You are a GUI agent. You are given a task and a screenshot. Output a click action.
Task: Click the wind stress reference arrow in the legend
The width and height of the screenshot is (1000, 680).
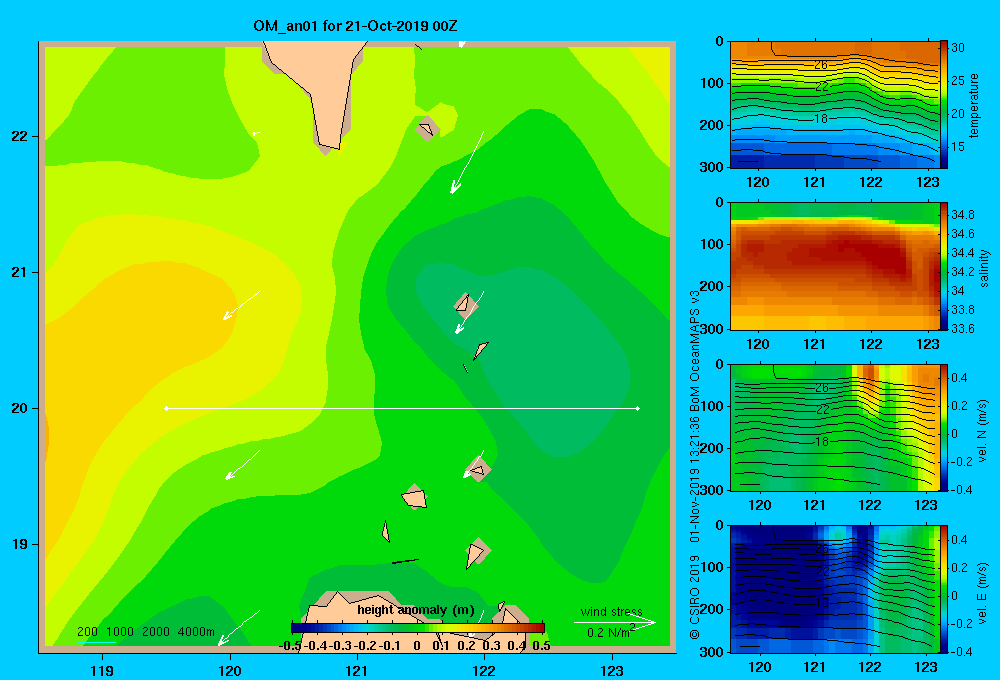(614, 623)
